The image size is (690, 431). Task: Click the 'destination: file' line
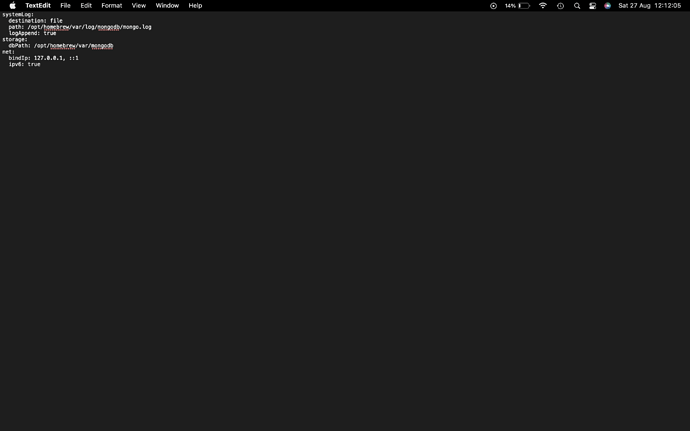coord(36,21)
